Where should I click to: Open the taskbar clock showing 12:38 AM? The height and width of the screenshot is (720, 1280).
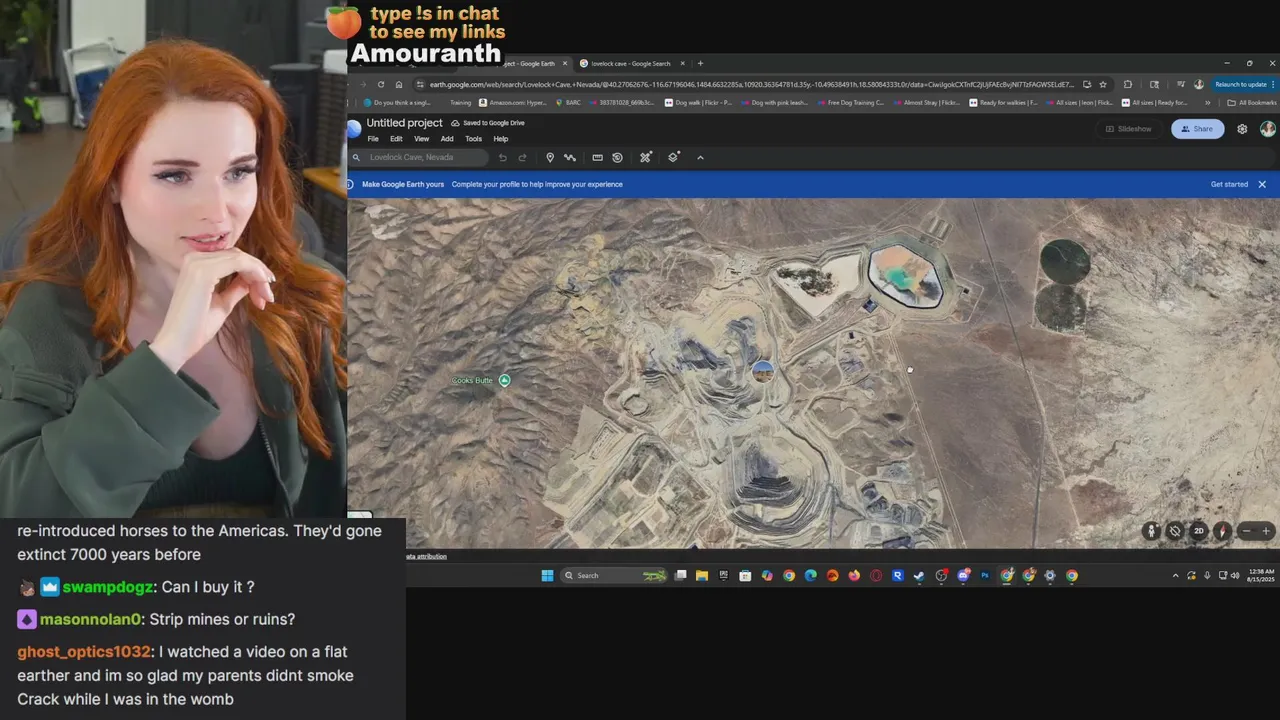point(1261,575)
